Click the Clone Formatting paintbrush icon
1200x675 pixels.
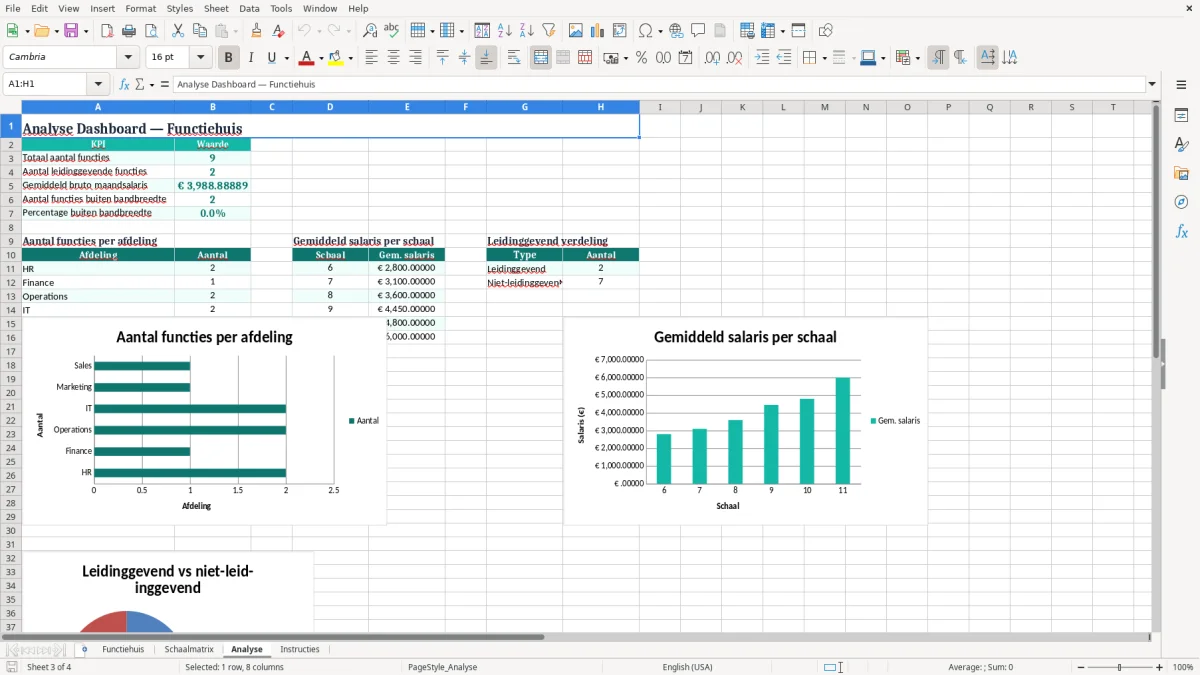coord(257,31)
